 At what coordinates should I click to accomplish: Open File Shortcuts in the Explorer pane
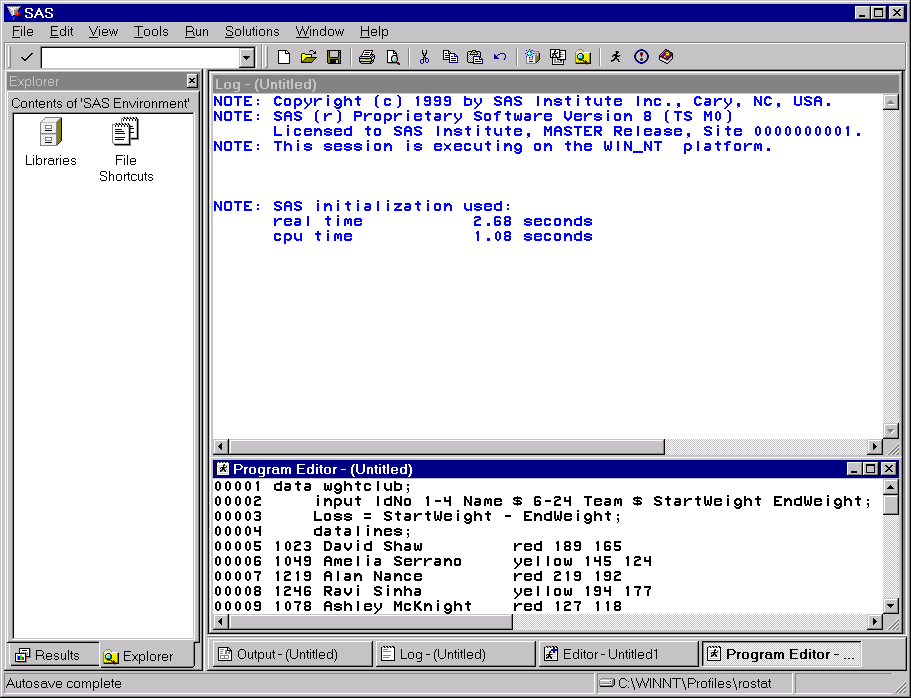pos(126,149)
